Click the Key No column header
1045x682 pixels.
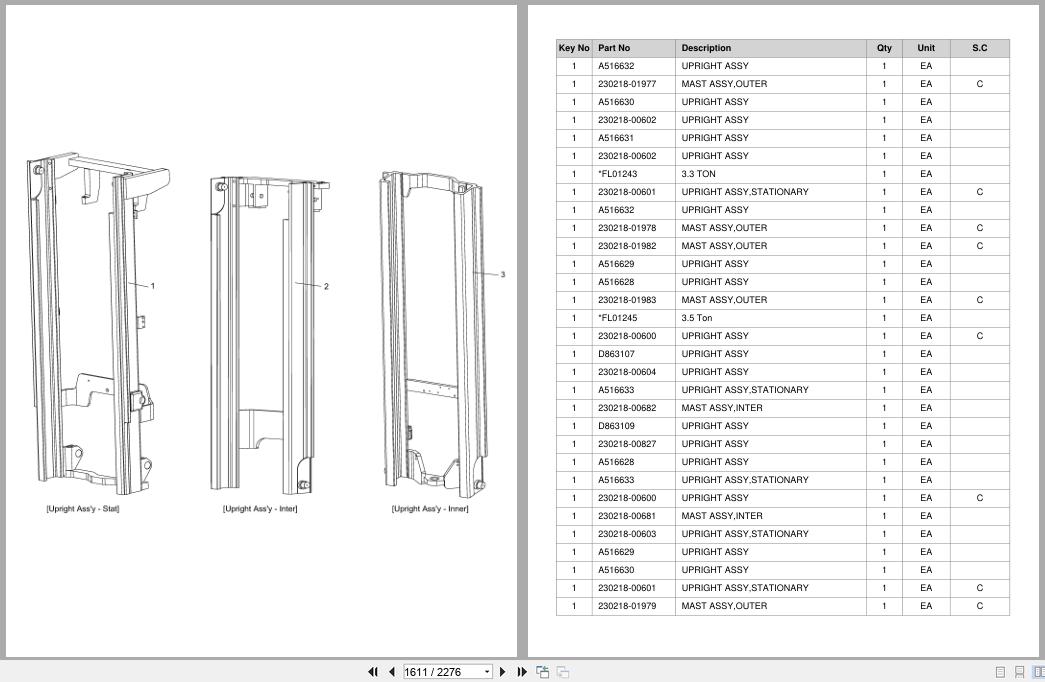[574, 48]
